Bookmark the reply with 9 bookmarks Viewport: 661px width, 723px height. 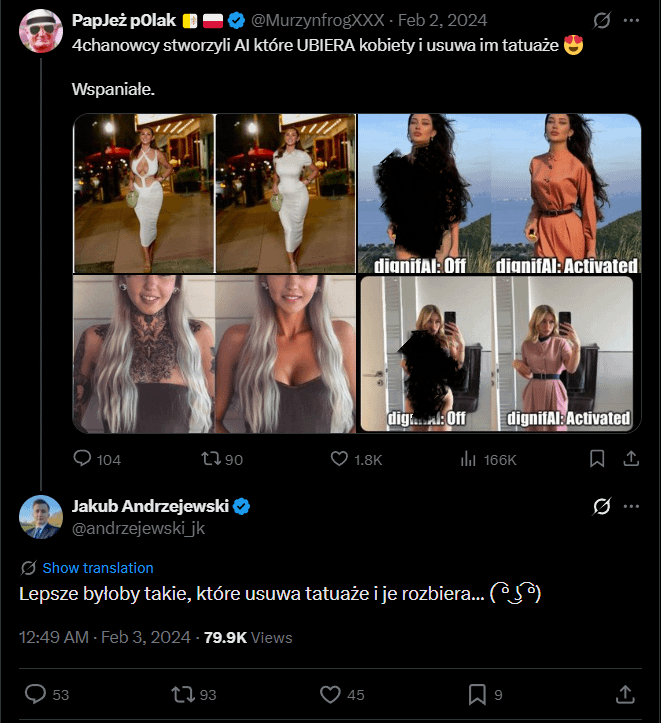tap(477, 694)
